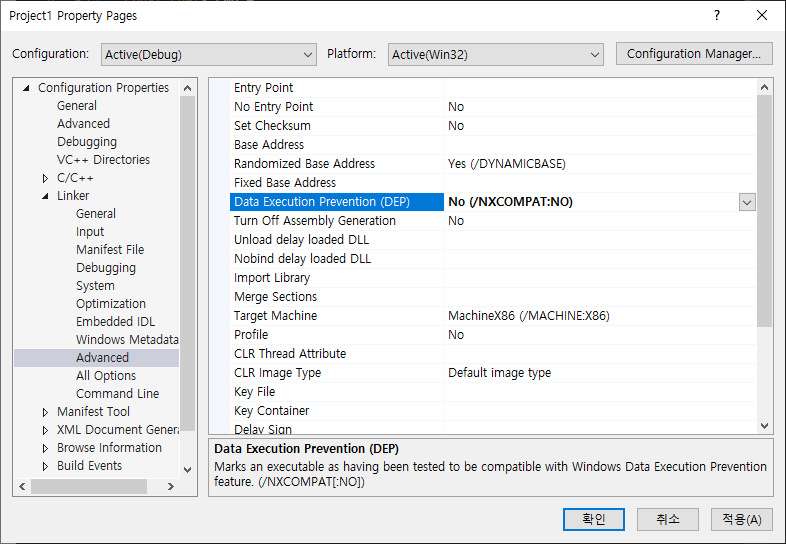Open Configuration Manager
786x544 pixels.
tap(694, 54)
